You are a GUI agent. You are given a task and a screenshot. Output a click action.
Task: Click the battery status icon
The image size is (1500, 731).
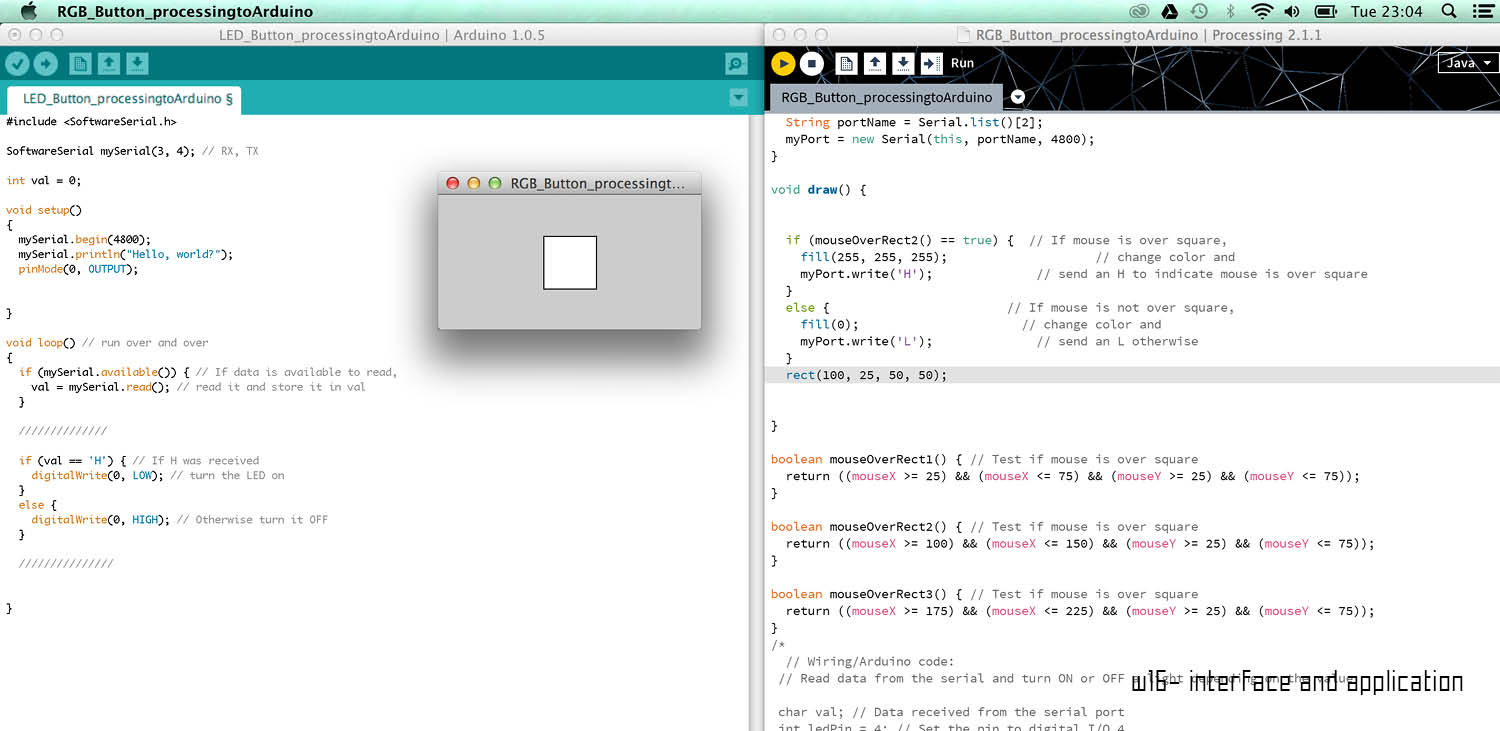[1326, 12]
